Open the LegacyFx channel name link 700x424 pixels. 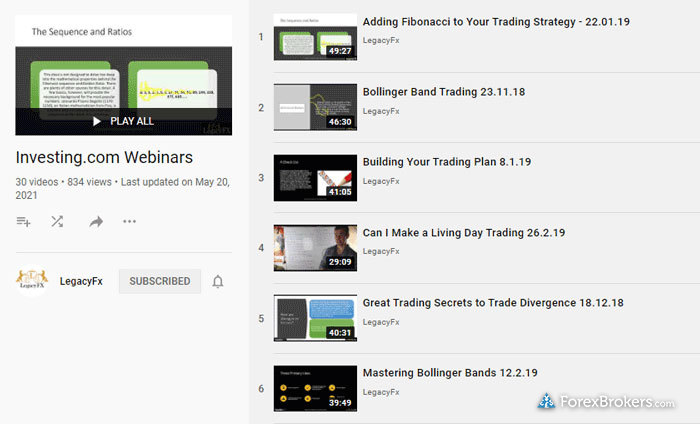pos(81,281)
